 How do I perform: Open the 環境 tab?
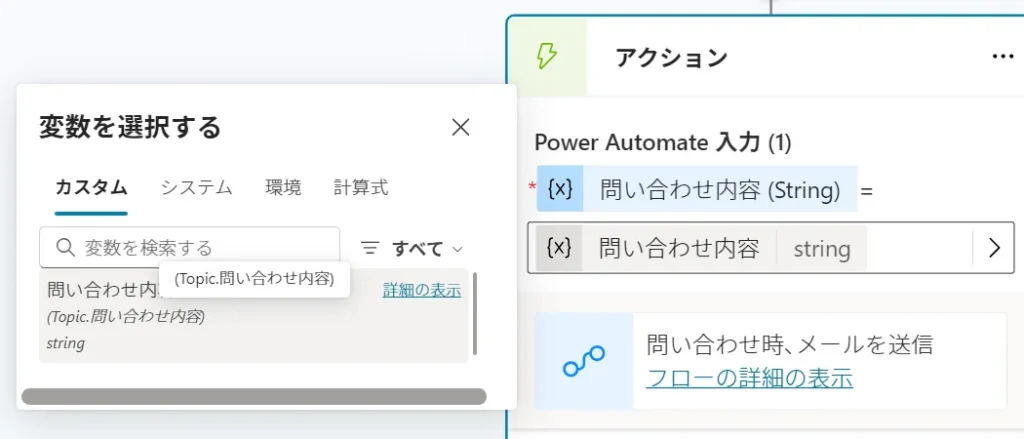pos(283,187)
